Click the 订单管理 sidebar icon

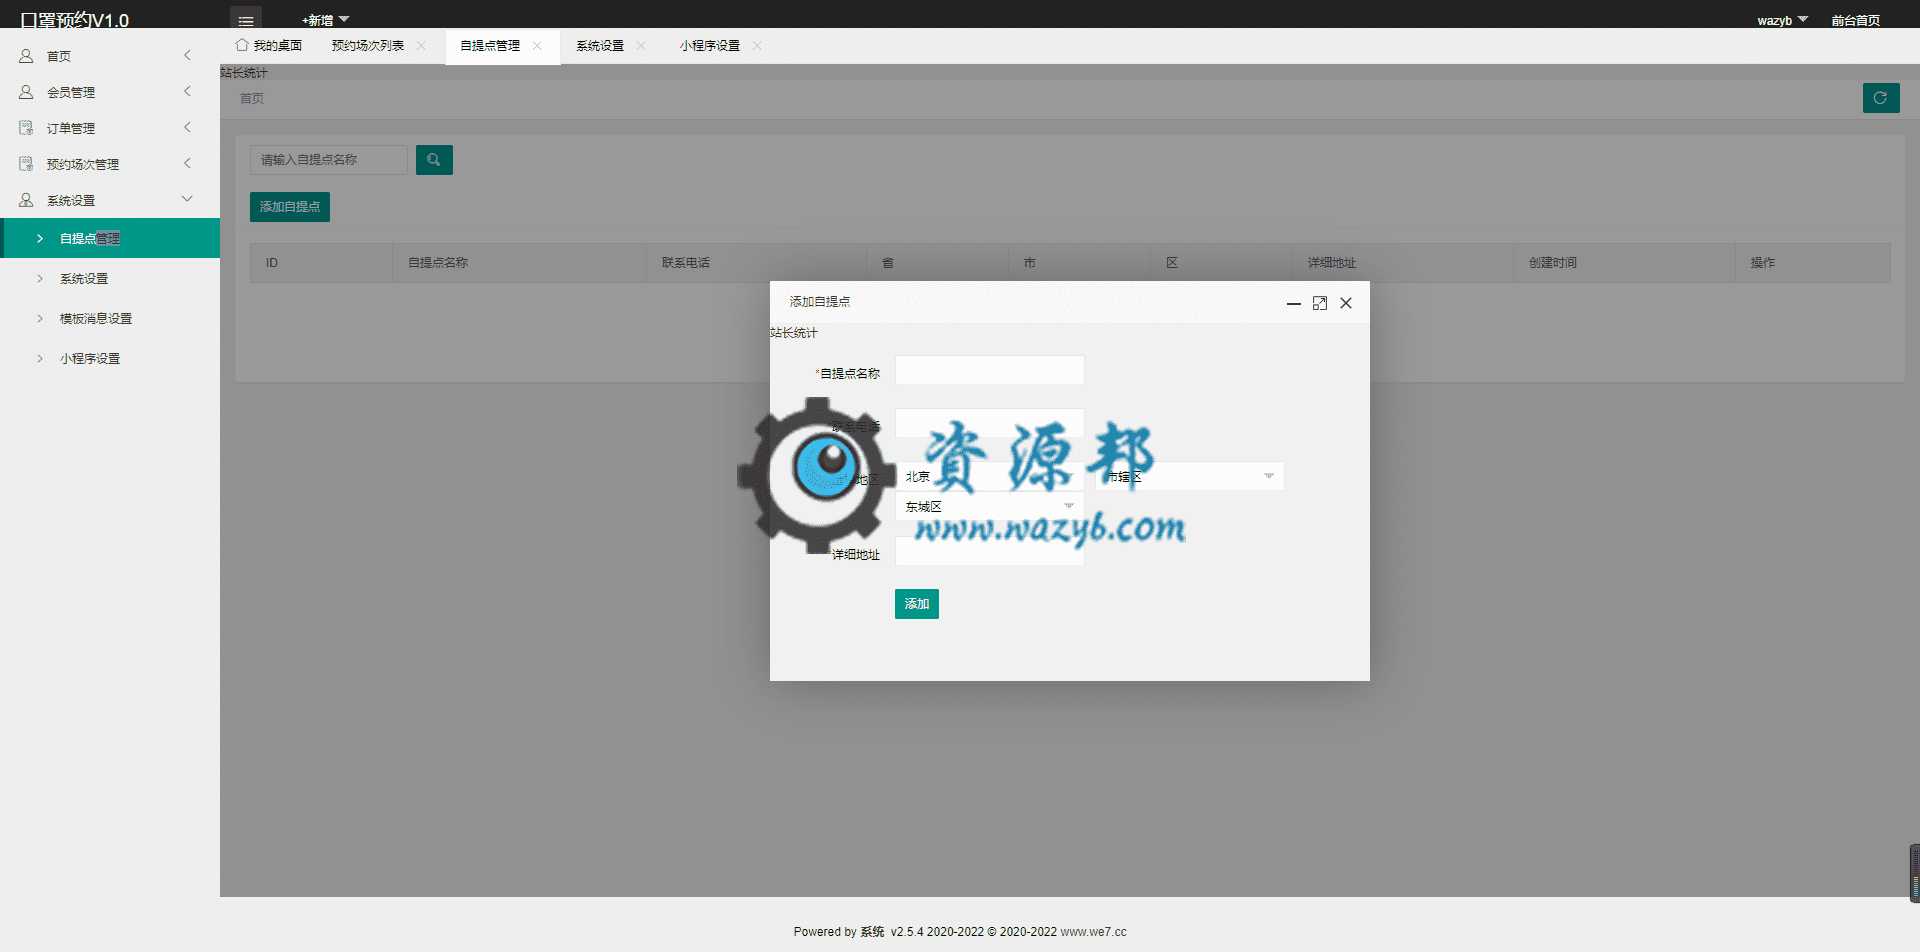(x=26, y=128)
